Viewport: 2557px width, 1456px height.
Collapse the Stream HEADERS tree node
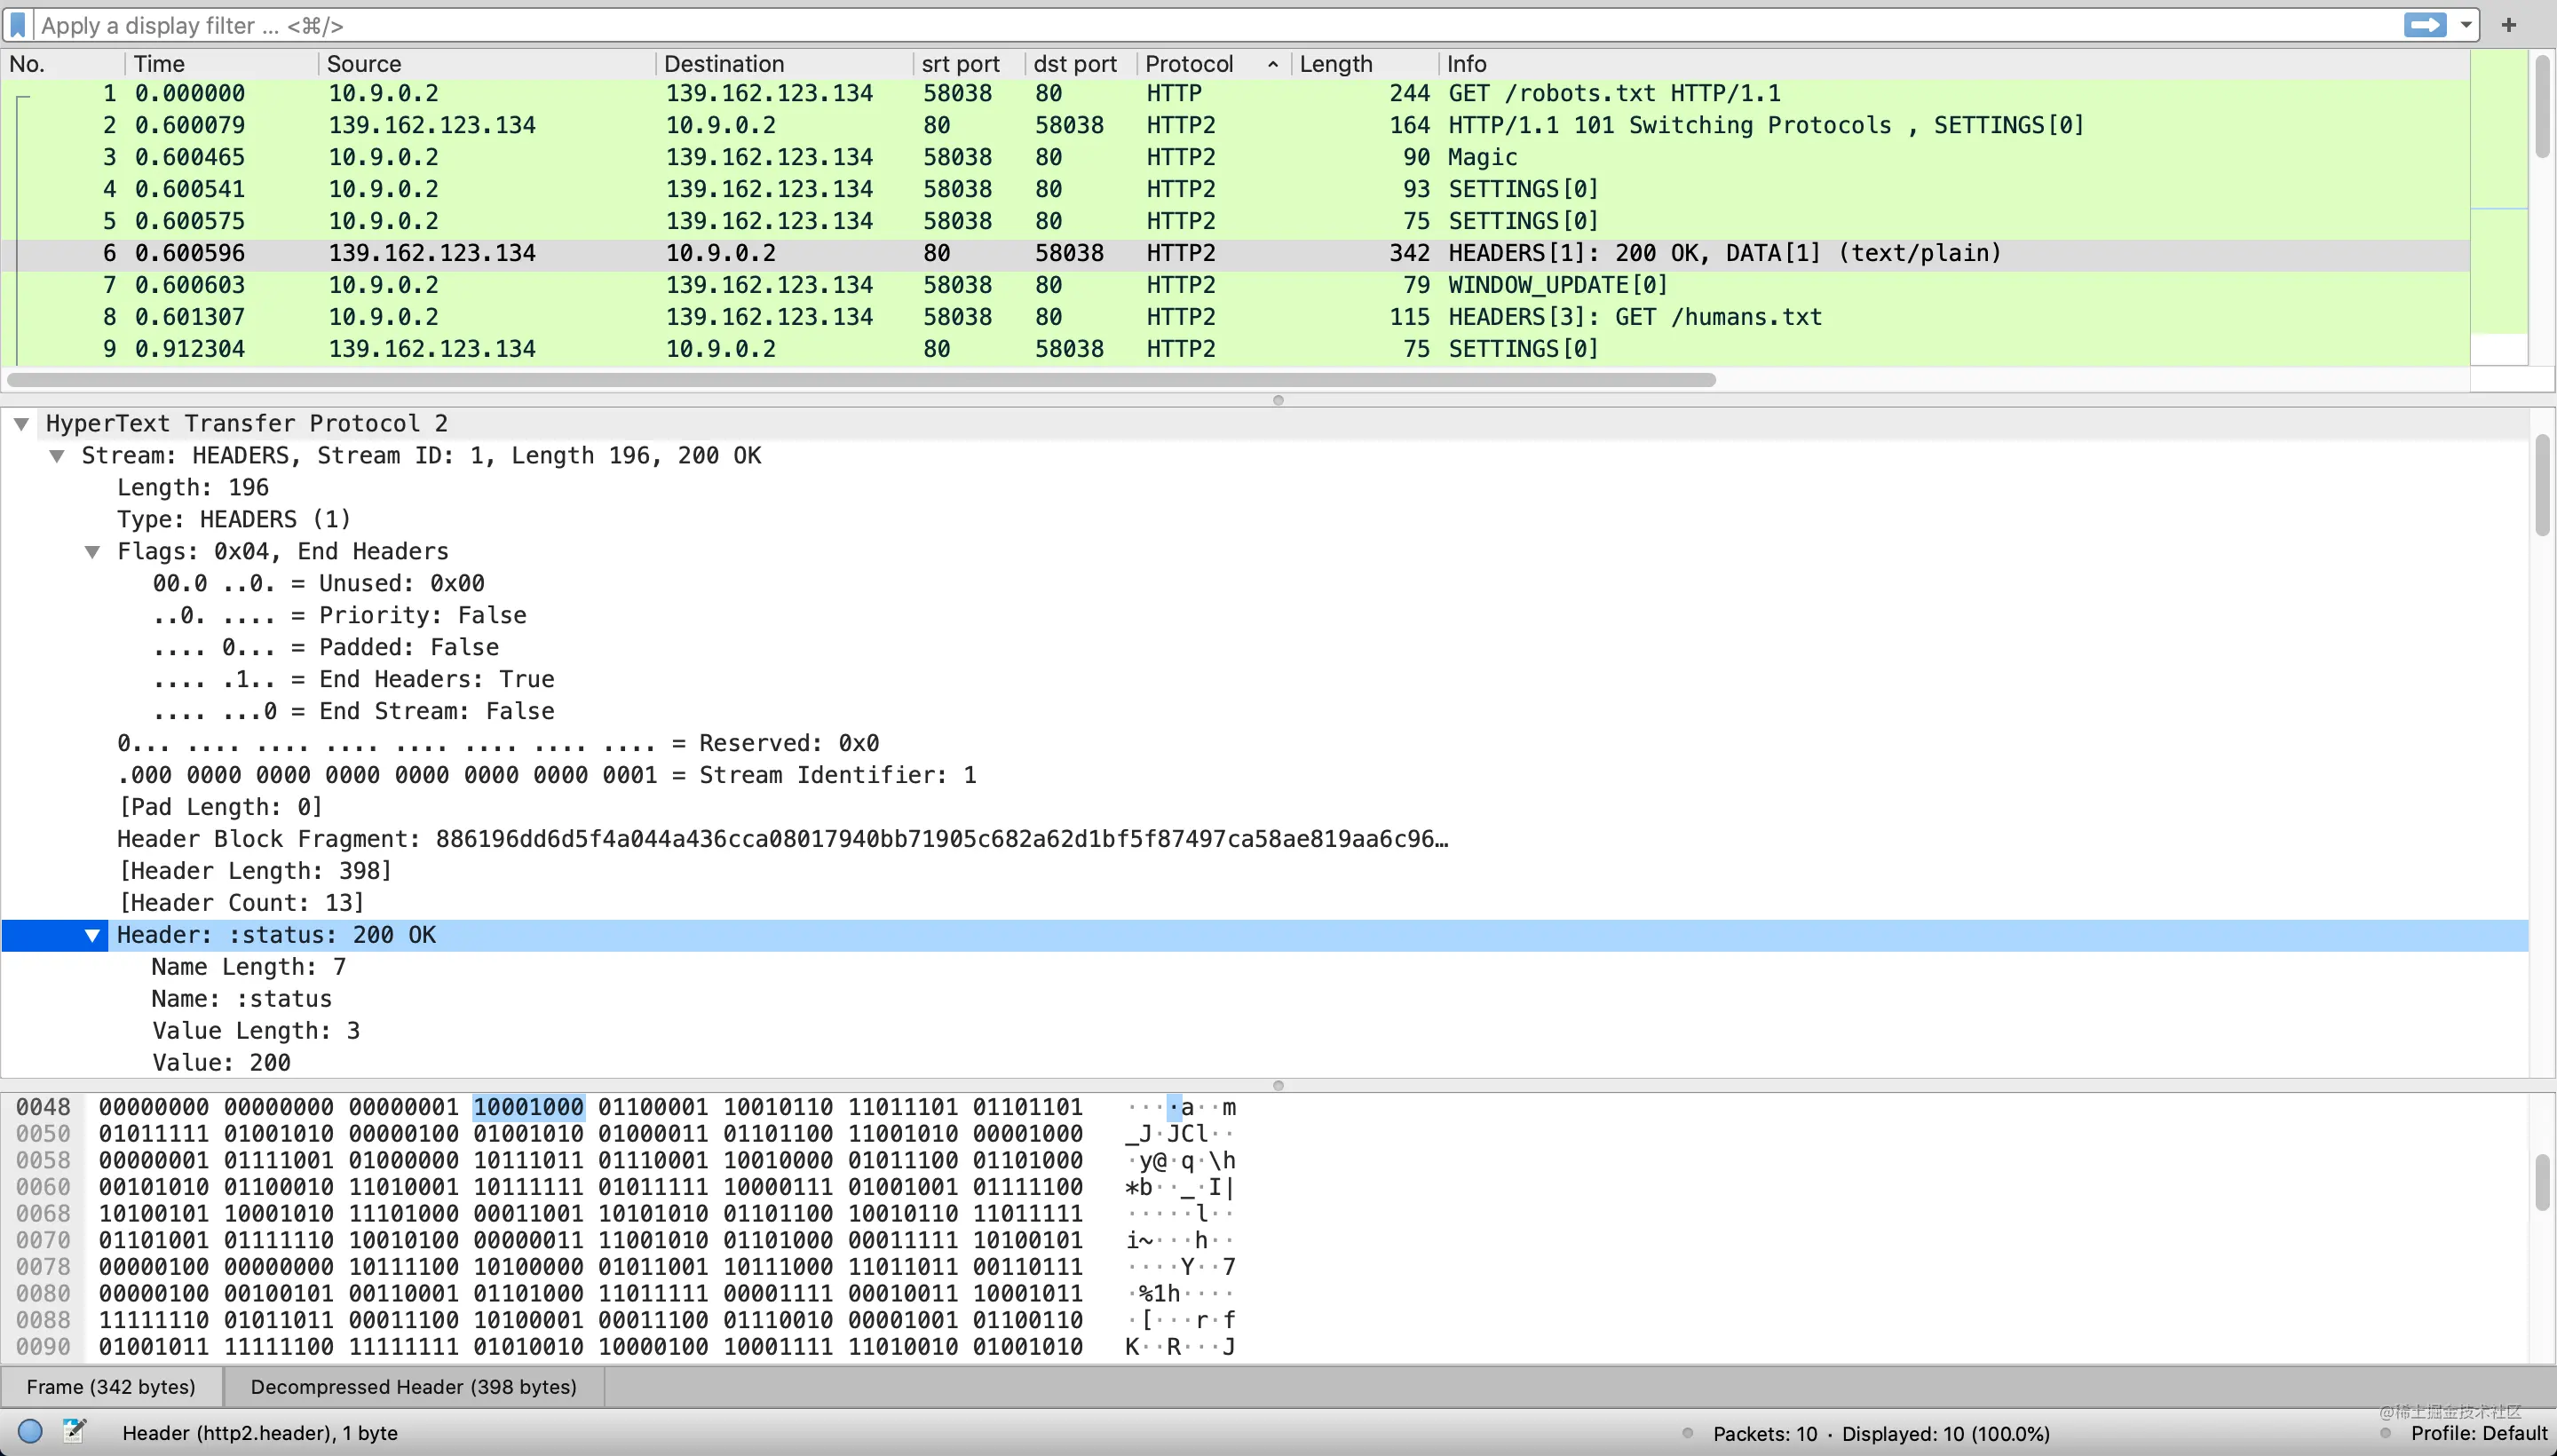coord(57,456)
